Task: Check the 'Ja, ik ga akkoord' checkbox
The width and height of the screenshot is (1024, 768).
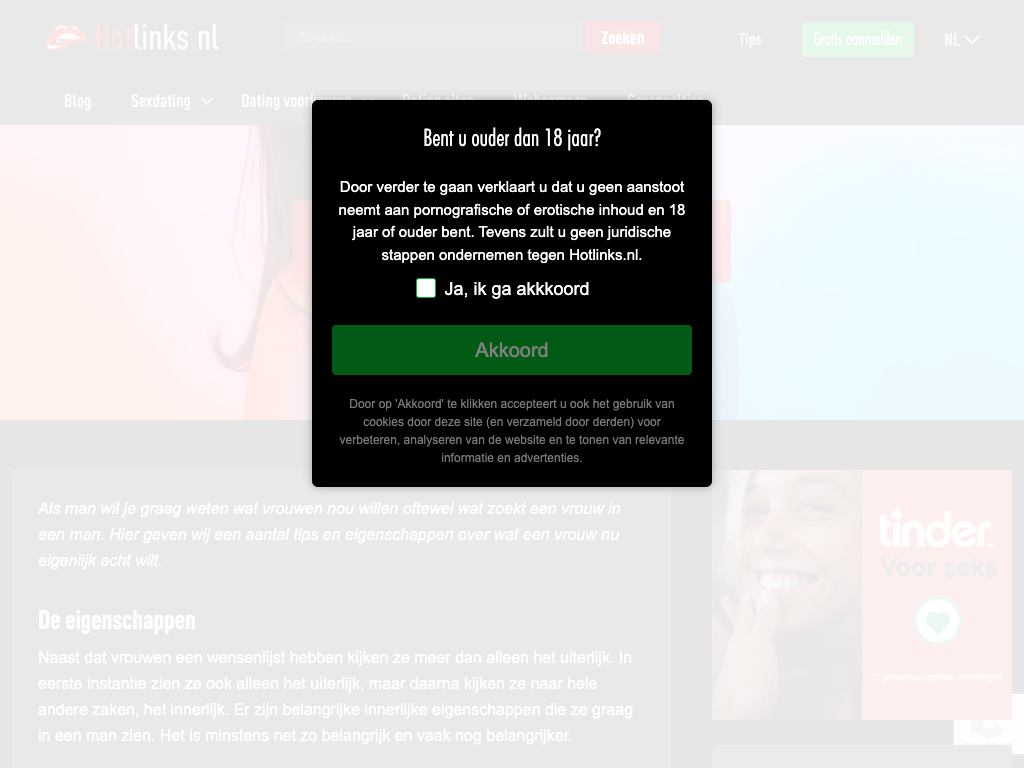Action: pyautogui.click(x=426, y=288)
